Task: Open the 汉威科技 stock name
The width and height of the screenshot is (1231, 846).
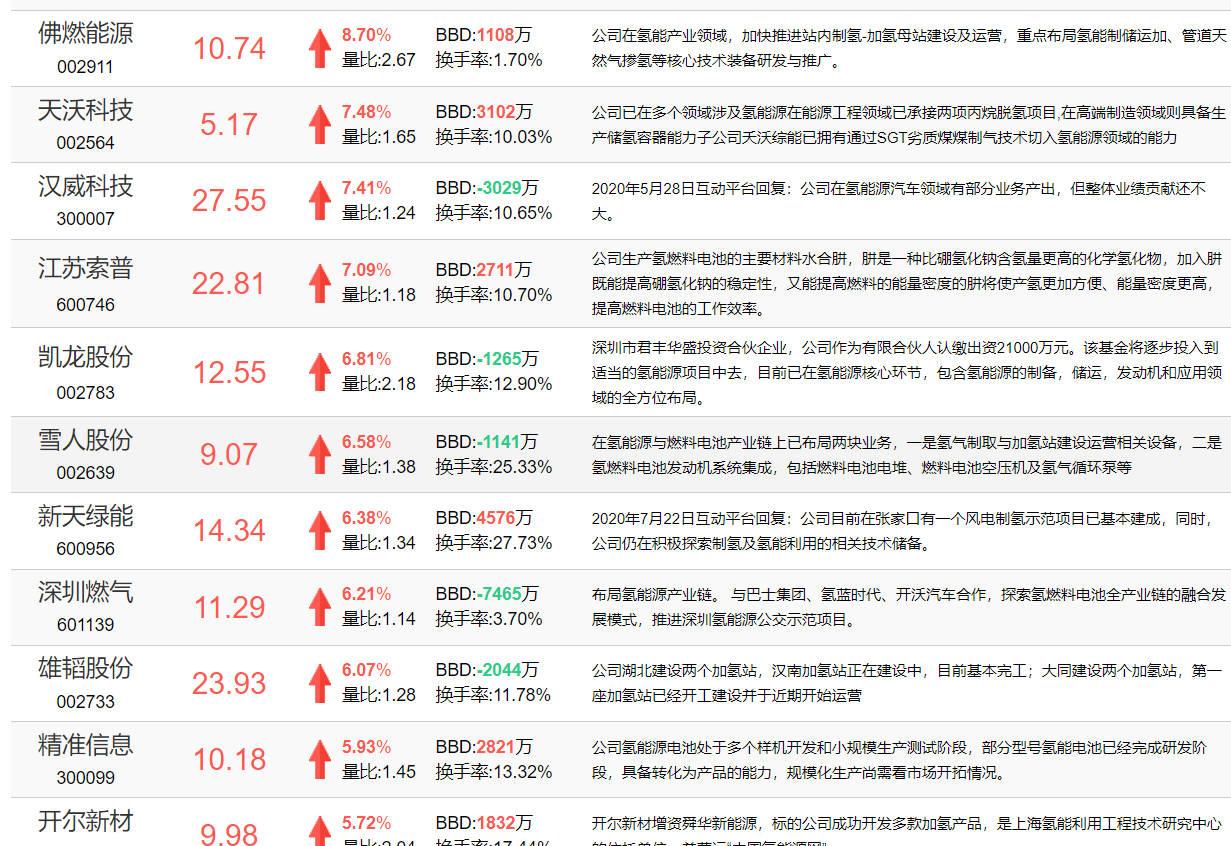Action: (85, 186)
